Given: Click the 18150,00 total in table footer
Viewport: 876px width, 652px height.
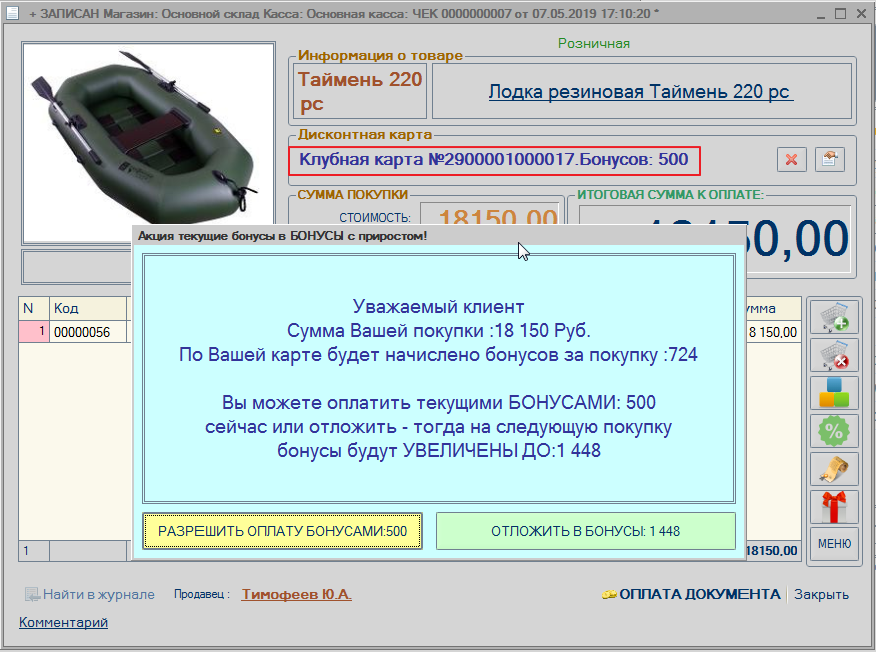Looking at the screenshot, I should click(x=772, y=551).
